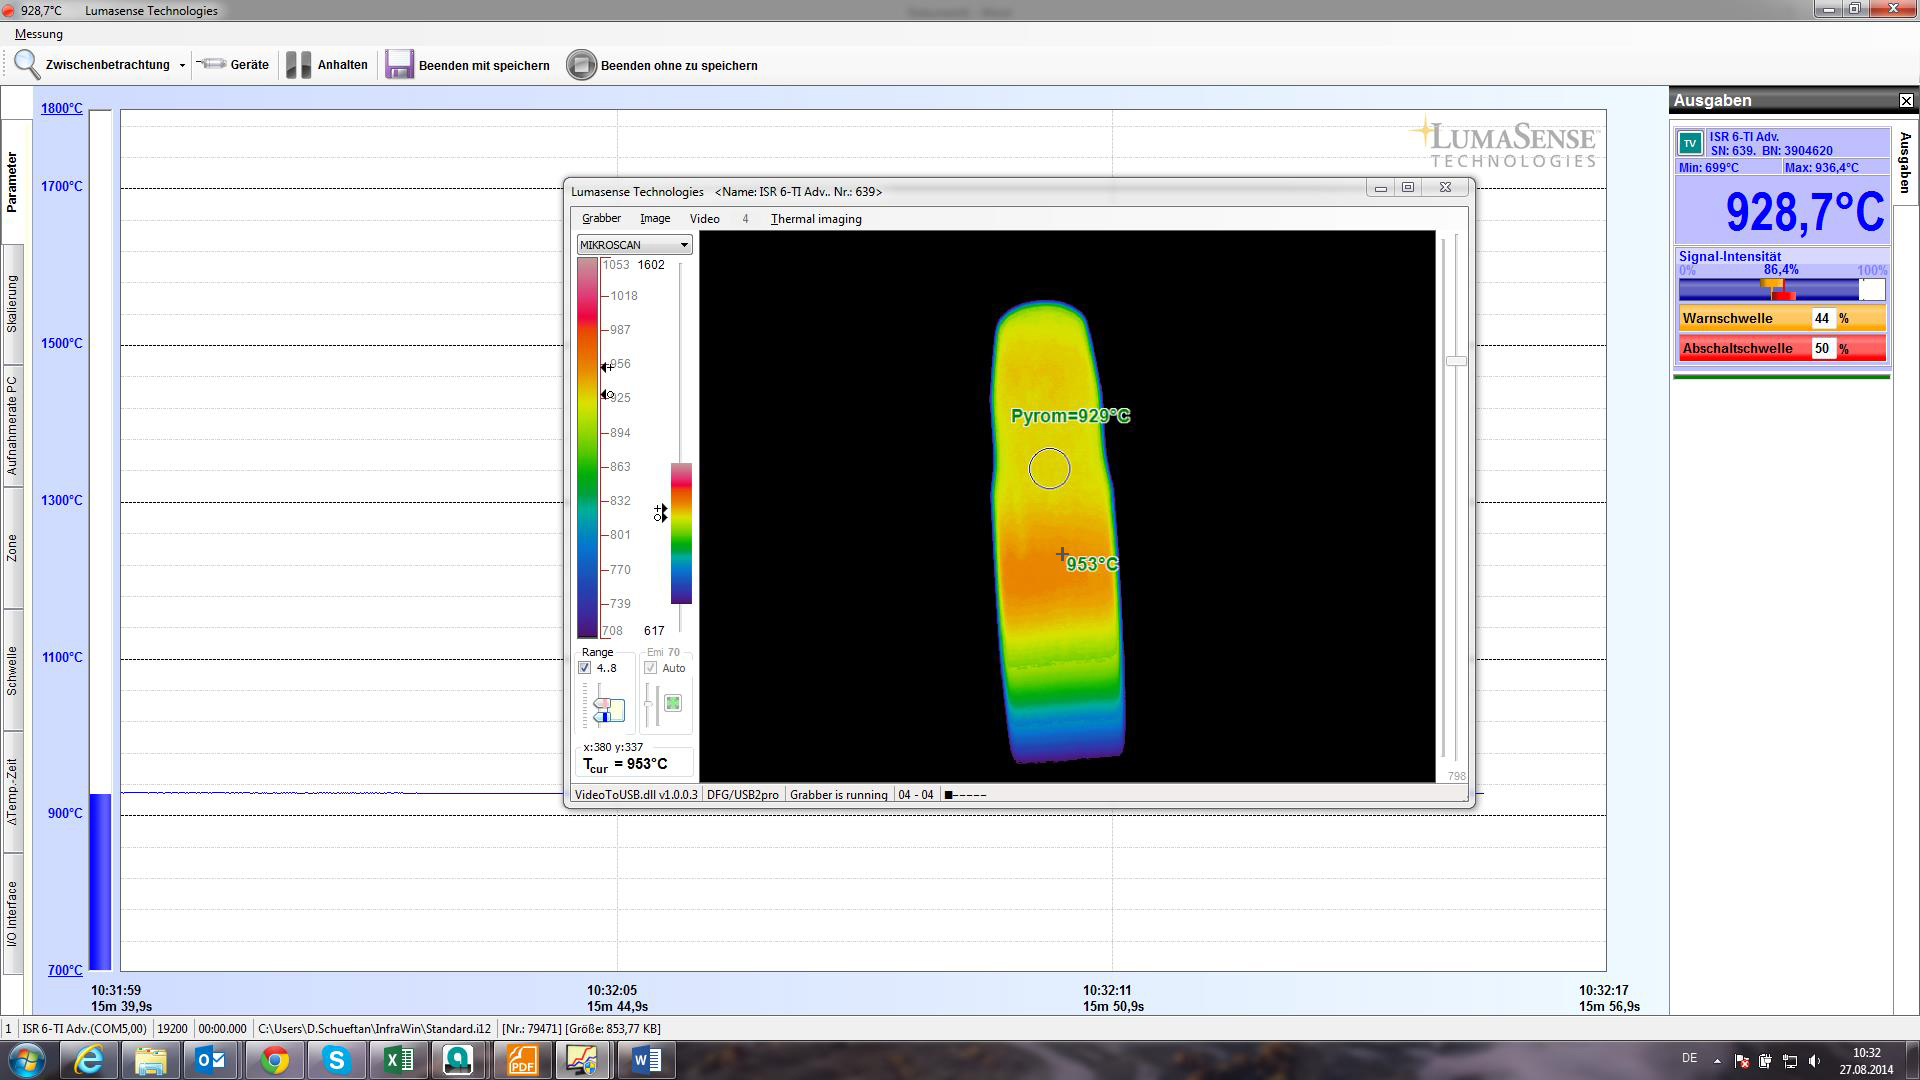The image size is (1920, 1080).
Task: Close the Ausgaben panel
Action: [1906, 101]
